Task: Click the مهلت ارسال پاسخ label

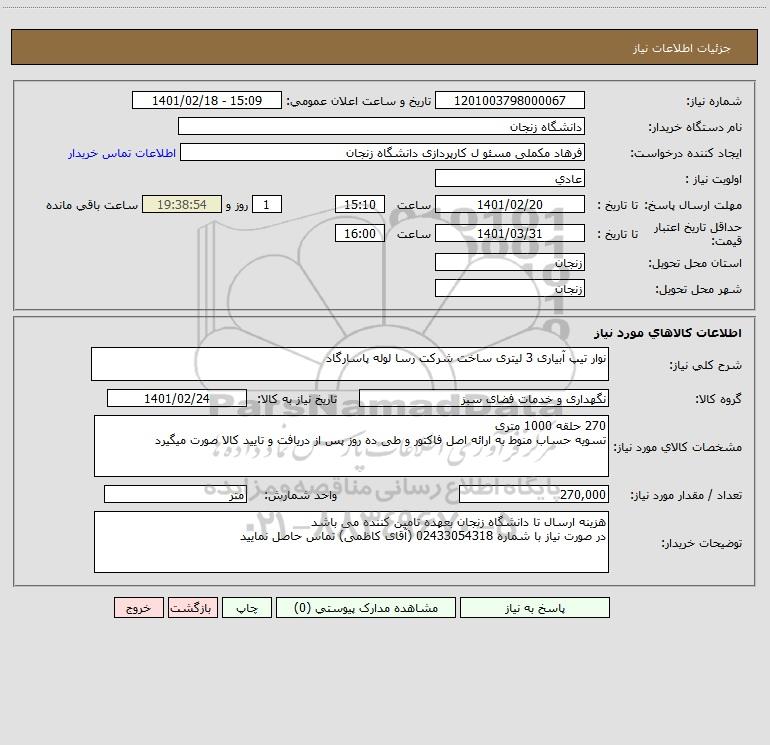Action: coord(693,205)
